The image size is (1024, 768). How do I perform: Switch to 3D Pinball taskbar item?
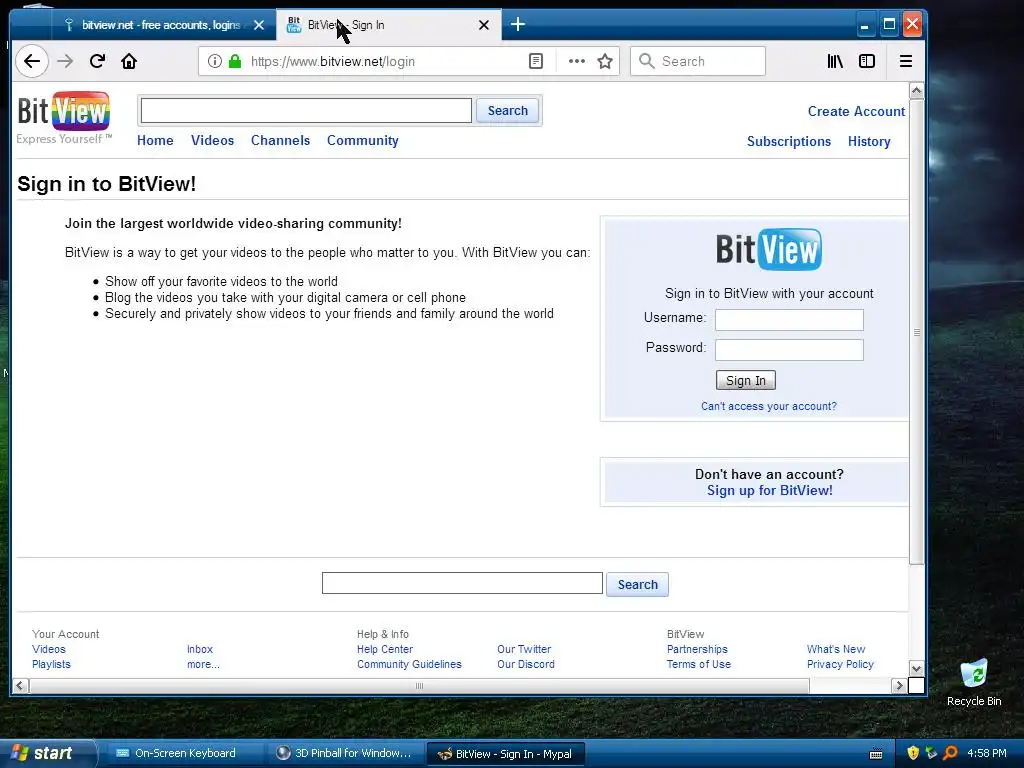coord(345,753)
